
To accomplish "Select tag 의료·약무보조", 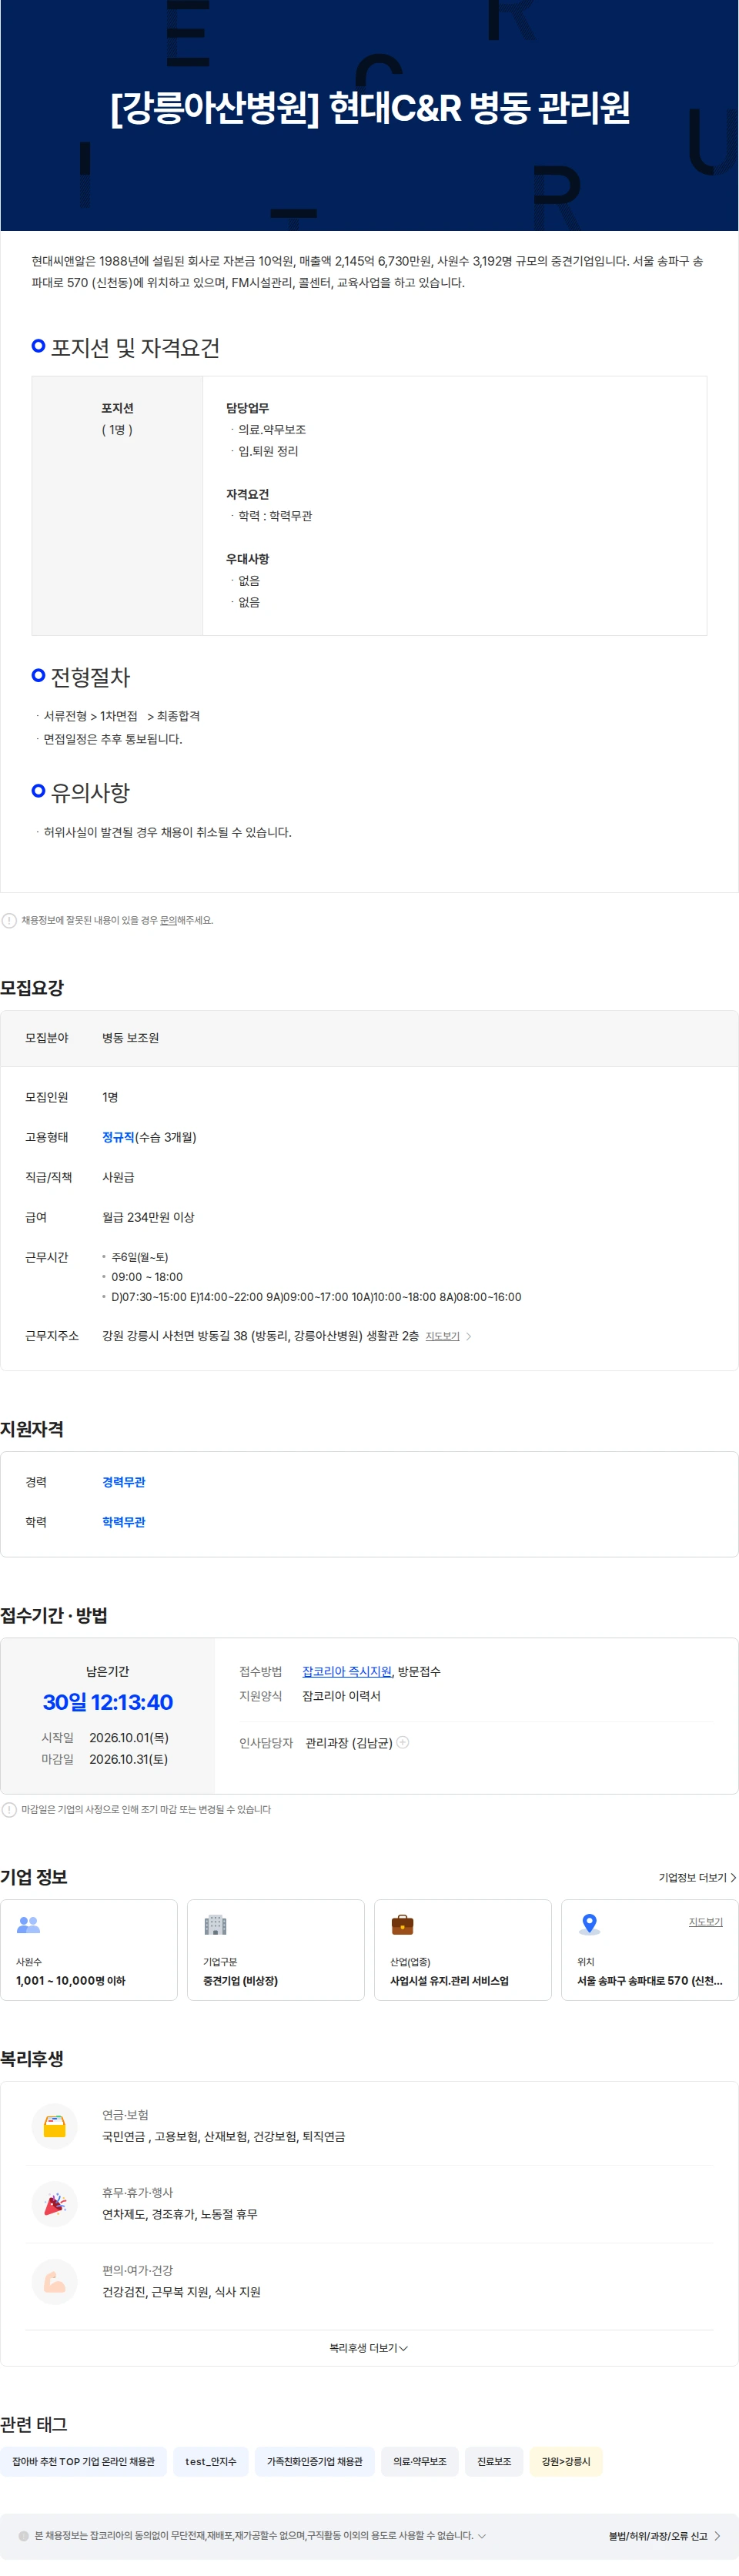I will coord(419,2461).
